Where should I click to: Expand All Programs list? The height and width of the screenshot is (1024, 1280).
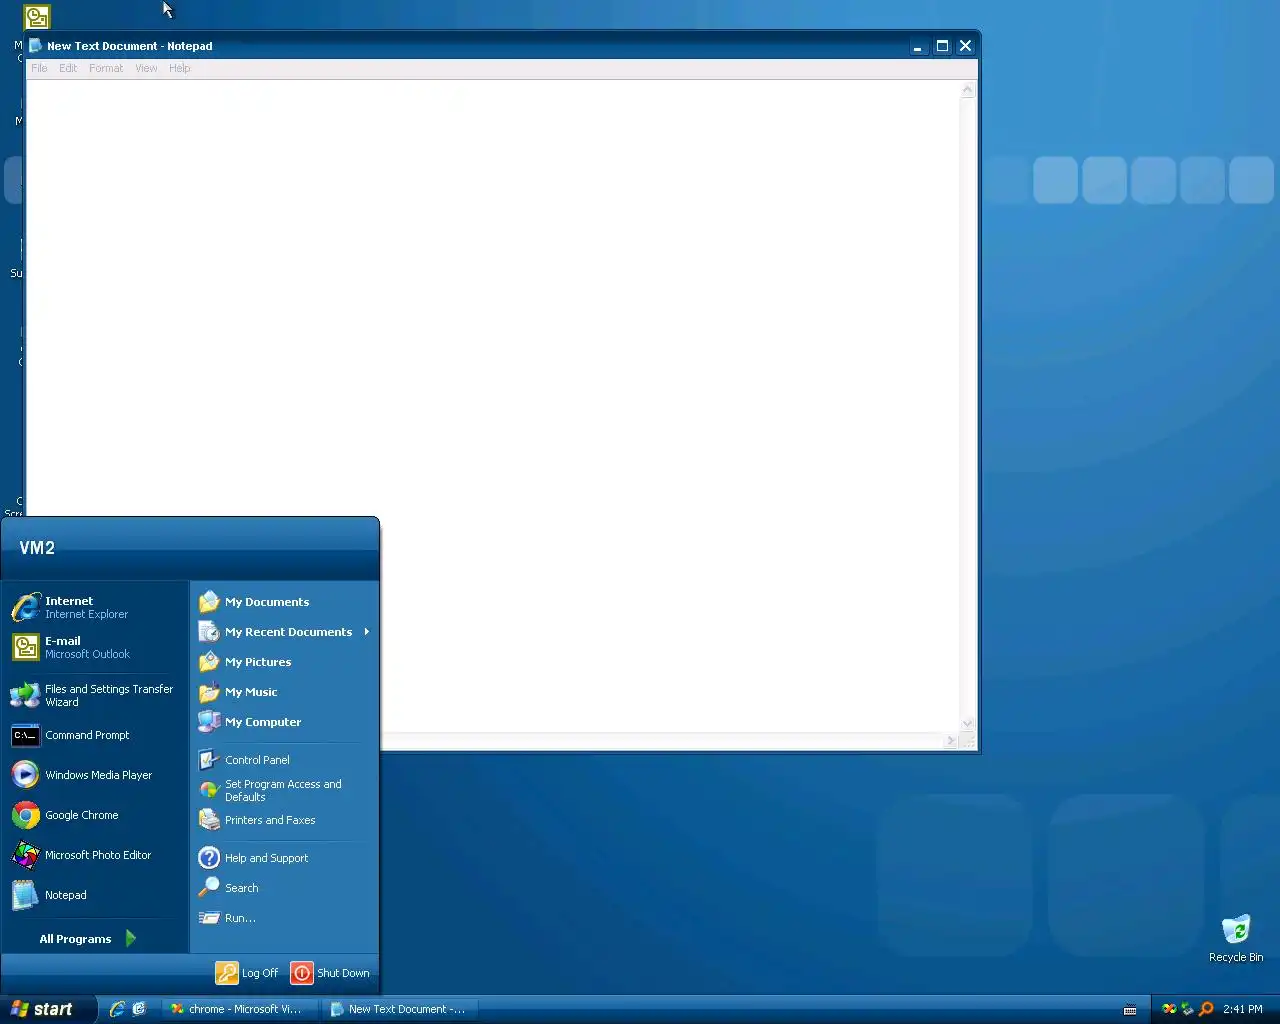88,939
